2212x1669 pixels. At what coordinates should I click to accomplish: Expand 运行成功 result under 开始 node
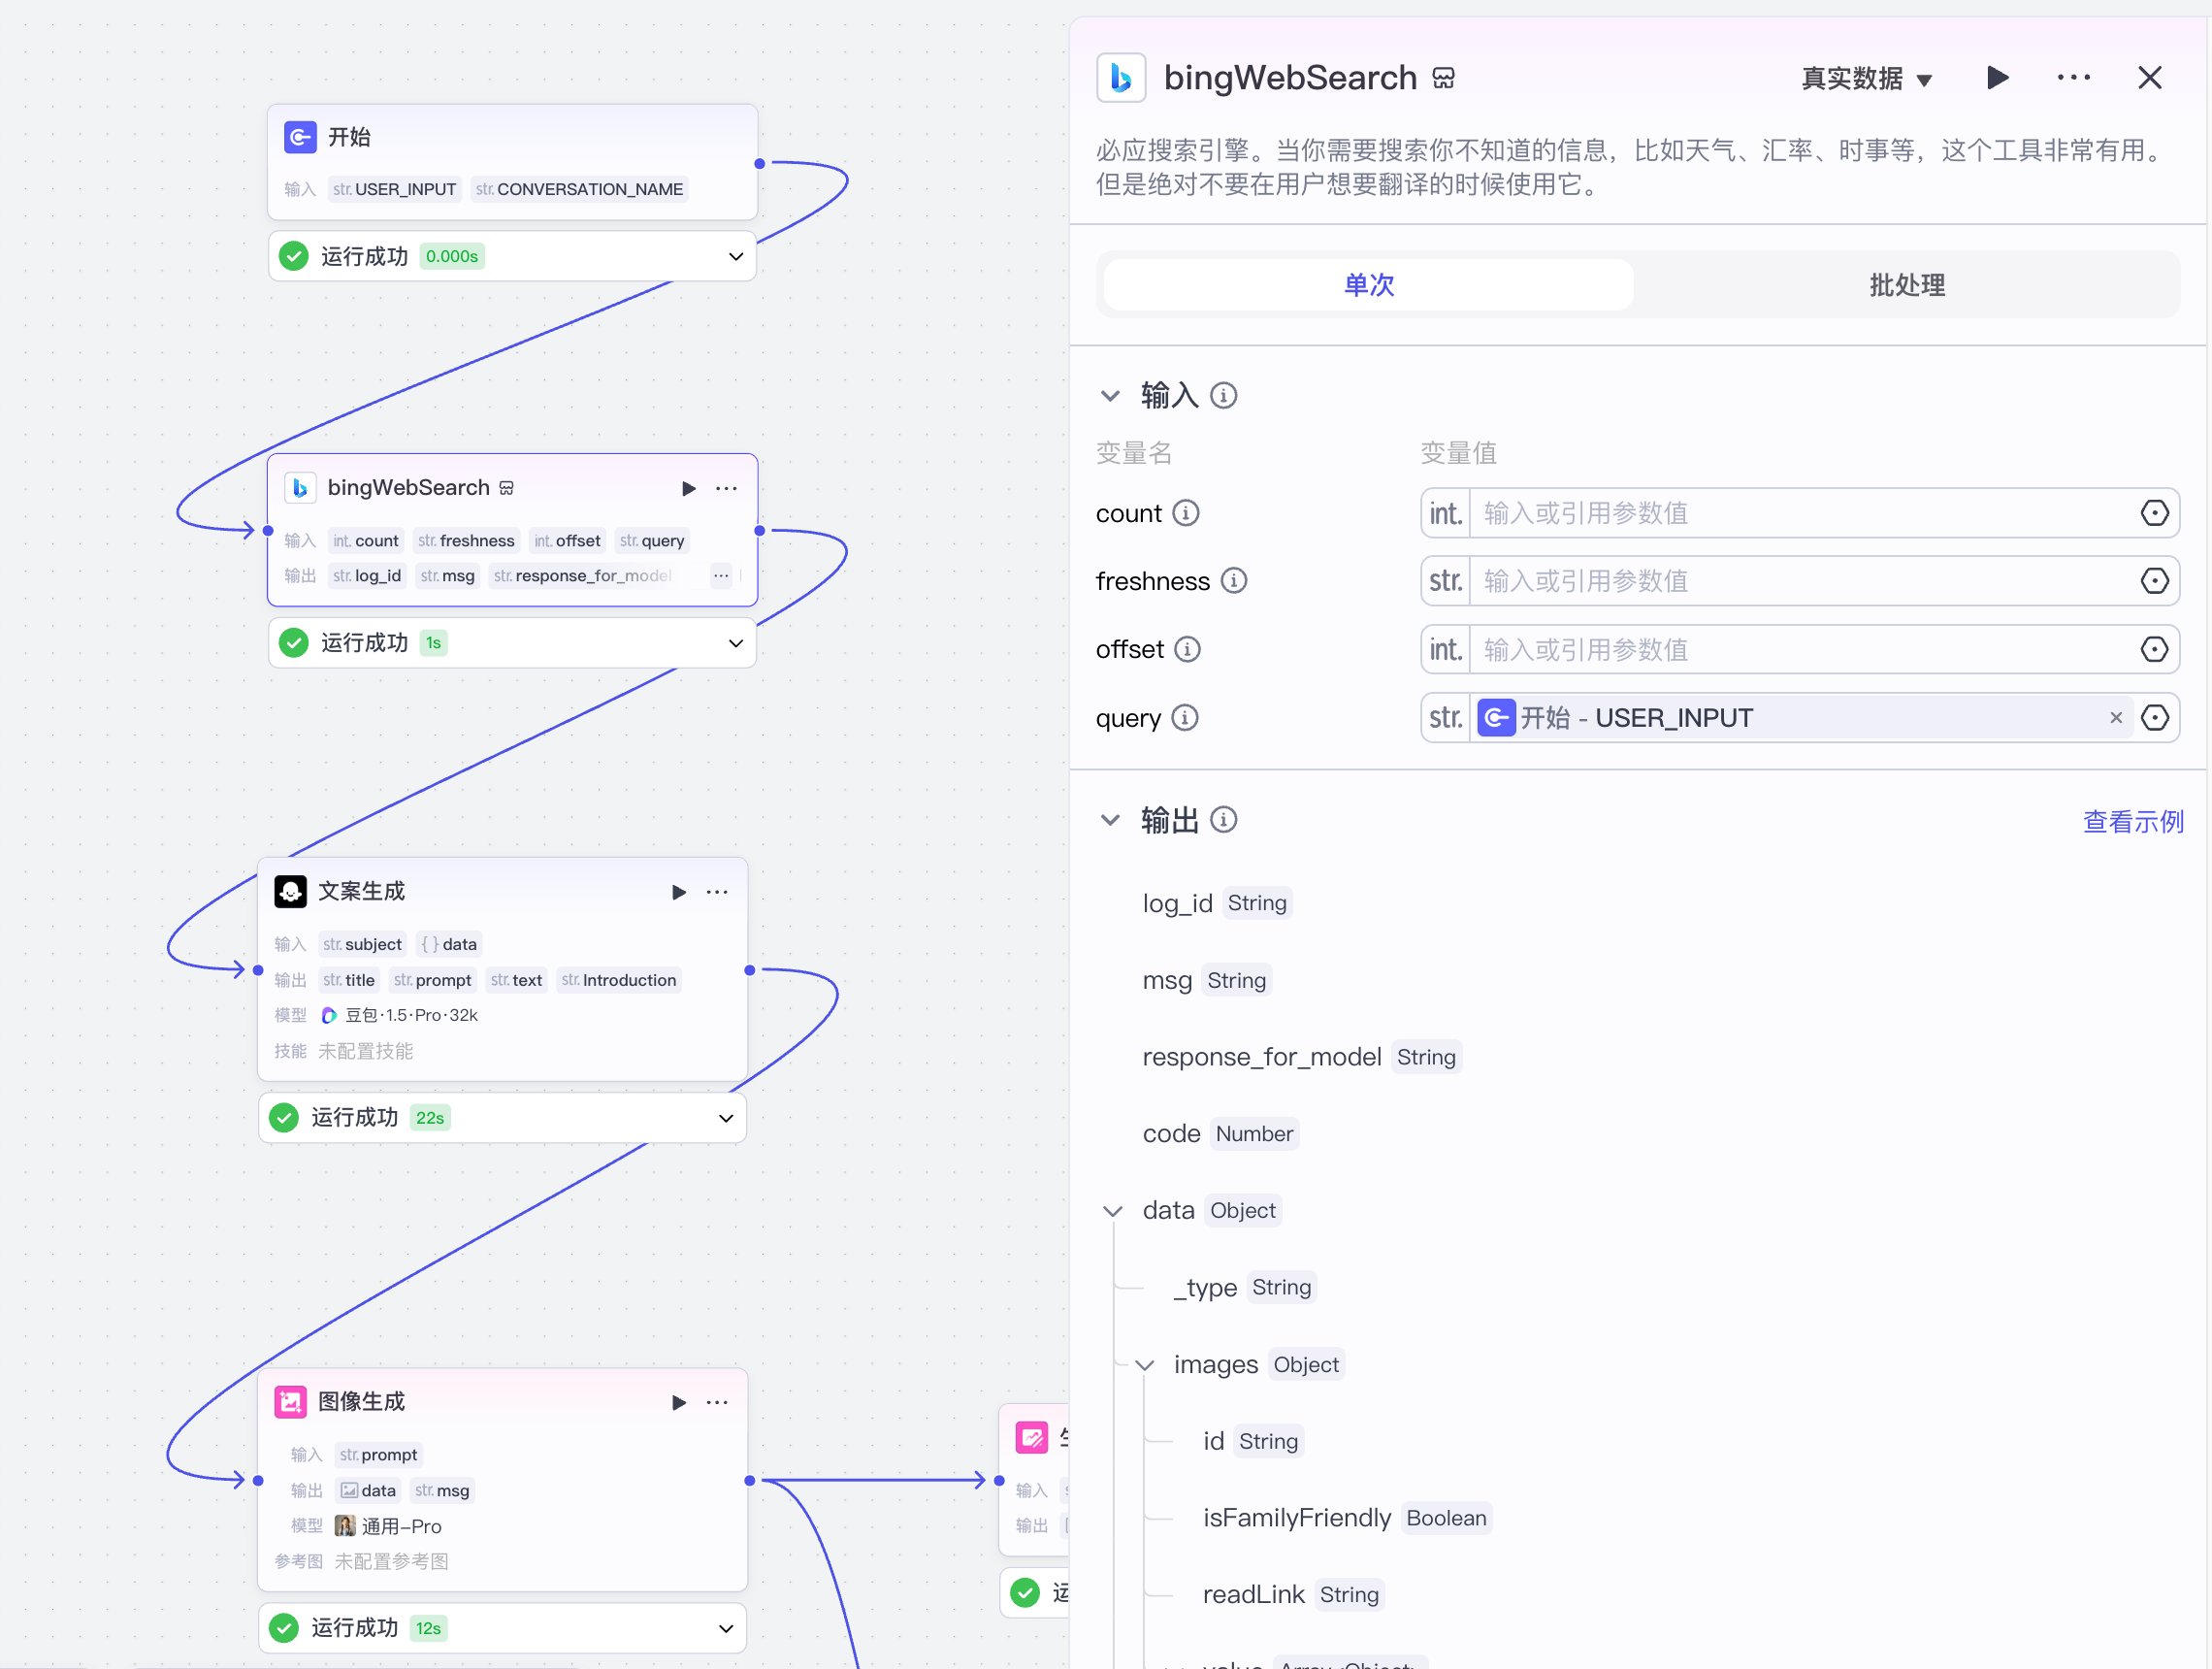pos(736,256)
